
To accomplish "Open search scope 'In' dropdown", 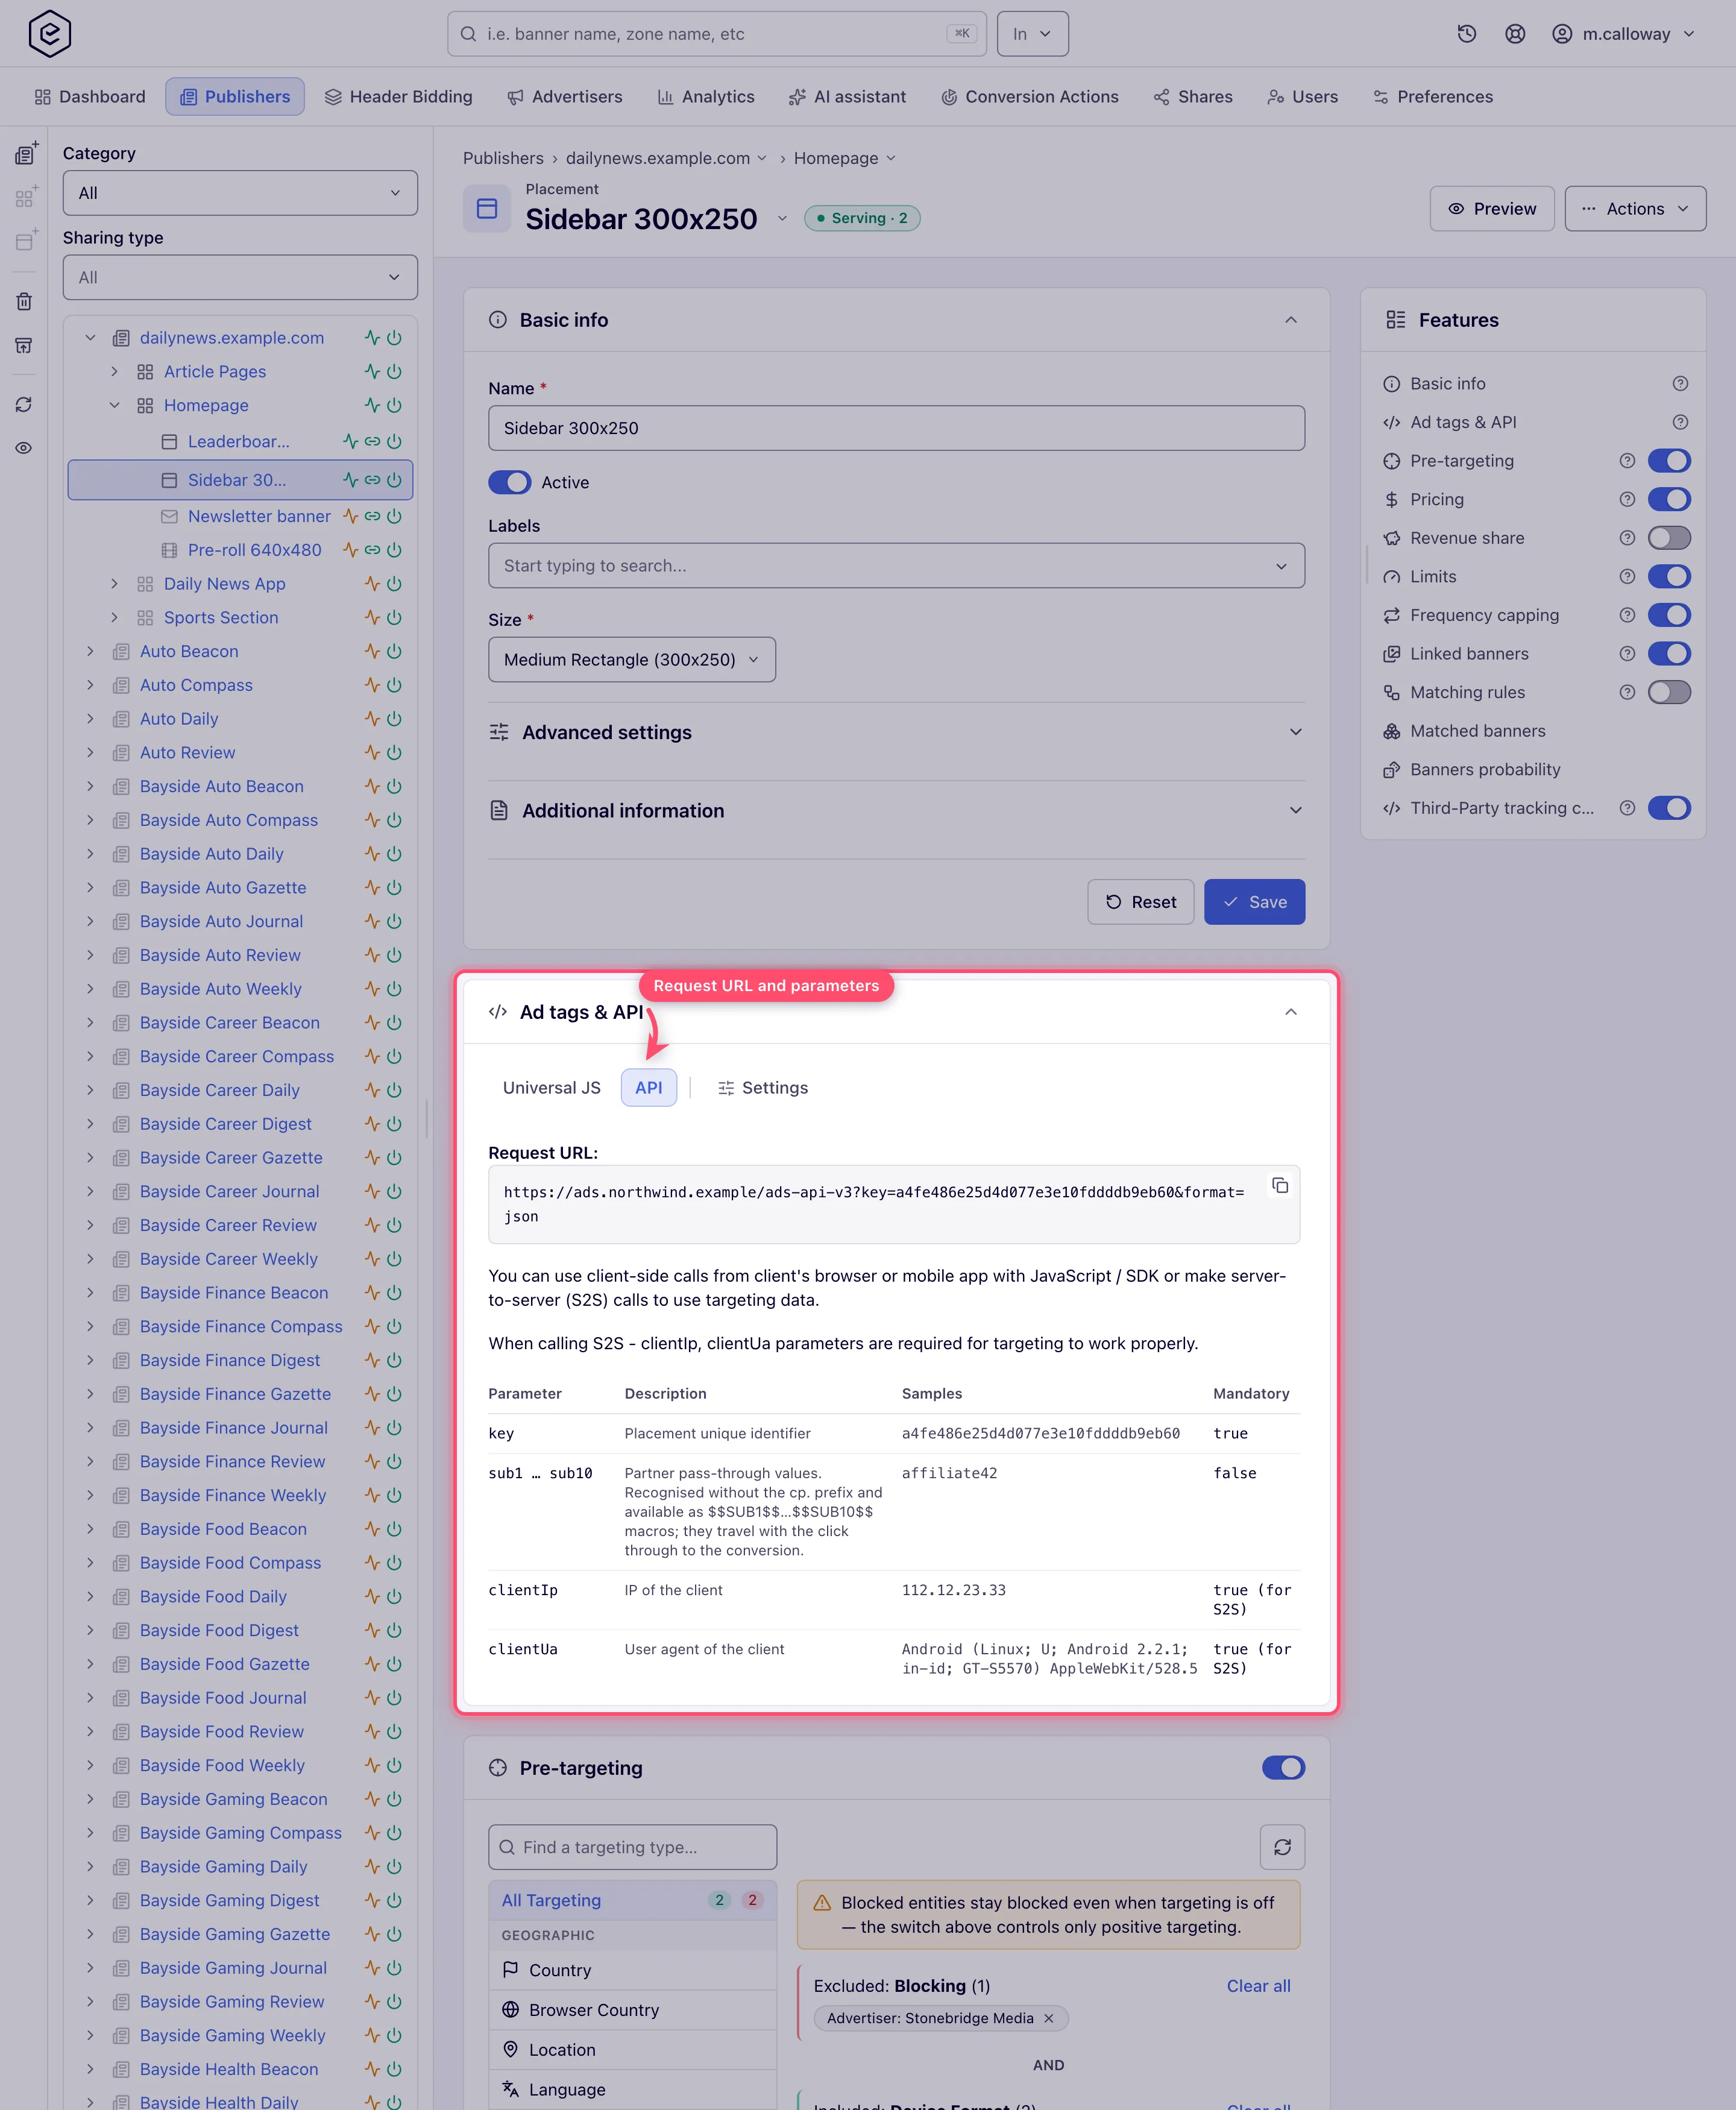I will pos(1032,33).
